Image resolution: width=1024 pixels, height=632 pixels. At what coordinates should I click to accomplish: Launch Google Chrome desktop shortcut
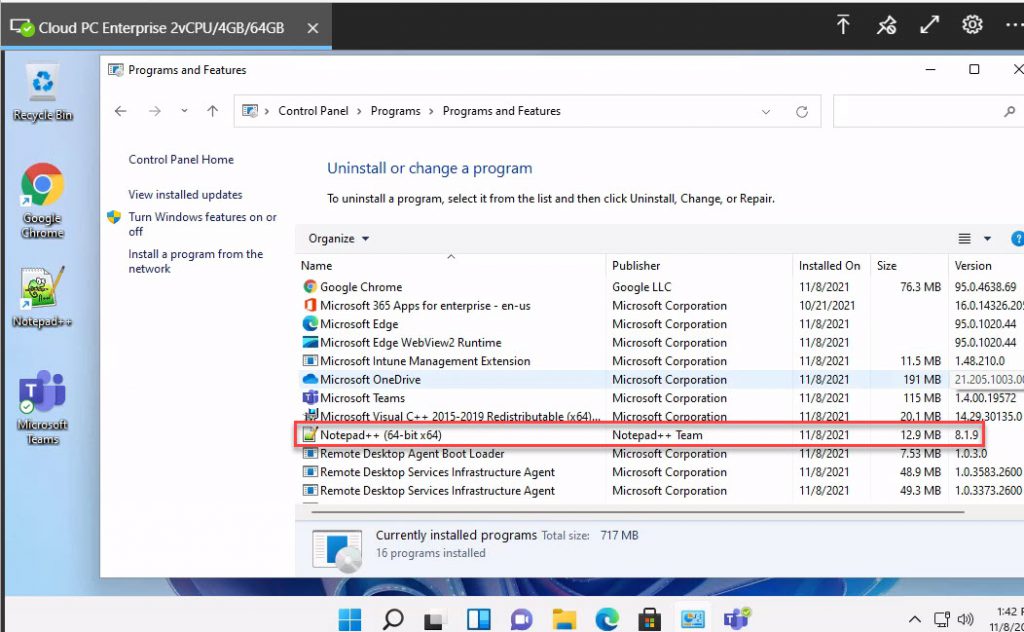(x=42, y=200)
